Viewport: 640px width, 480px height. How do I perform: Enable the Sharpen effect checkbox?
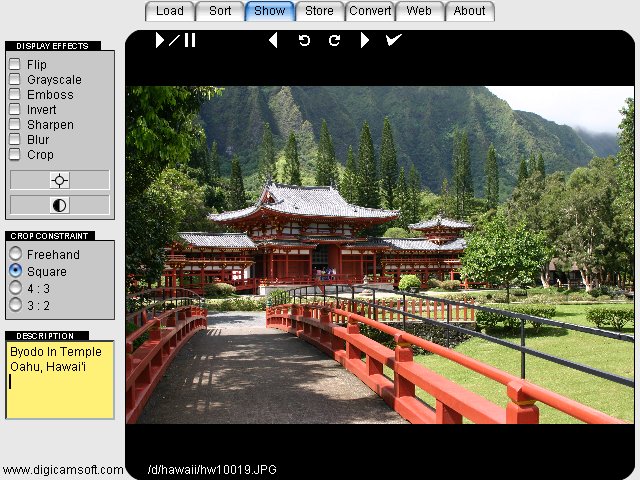click(x=15, y=124)
